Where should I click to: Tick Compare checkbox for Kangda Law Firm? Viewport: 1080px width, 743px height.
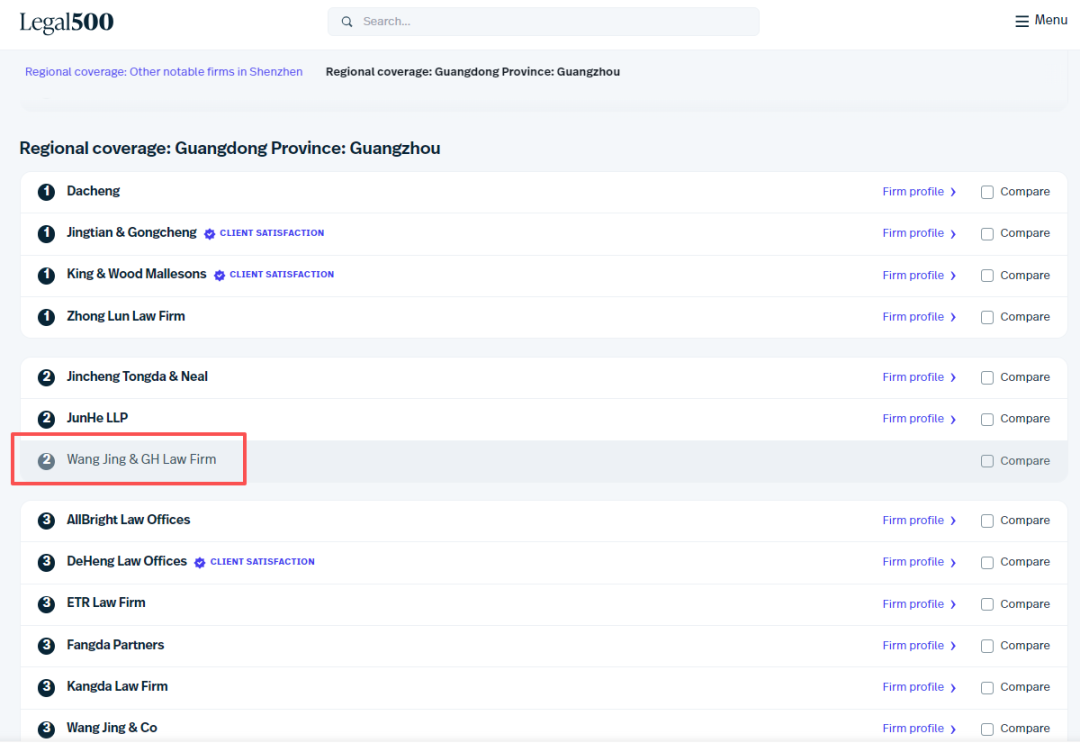pyautogui.click(x=987, y=687)
